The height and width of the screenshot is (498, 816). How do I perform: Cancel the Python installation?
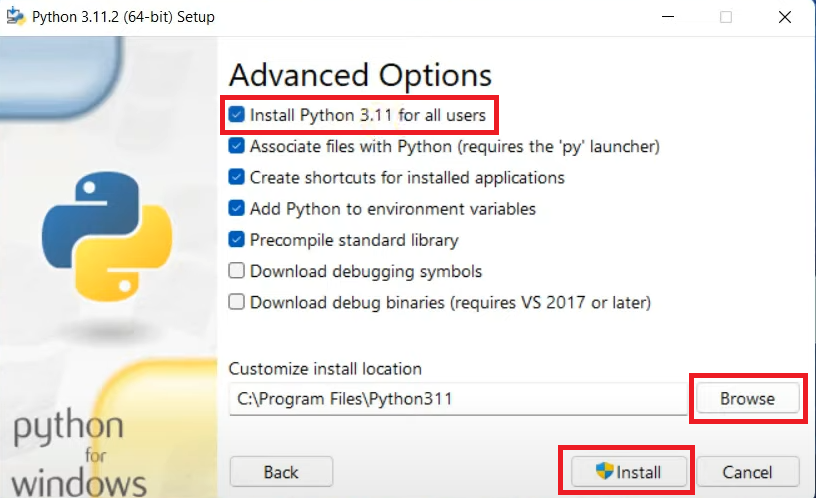click(748, 472)
